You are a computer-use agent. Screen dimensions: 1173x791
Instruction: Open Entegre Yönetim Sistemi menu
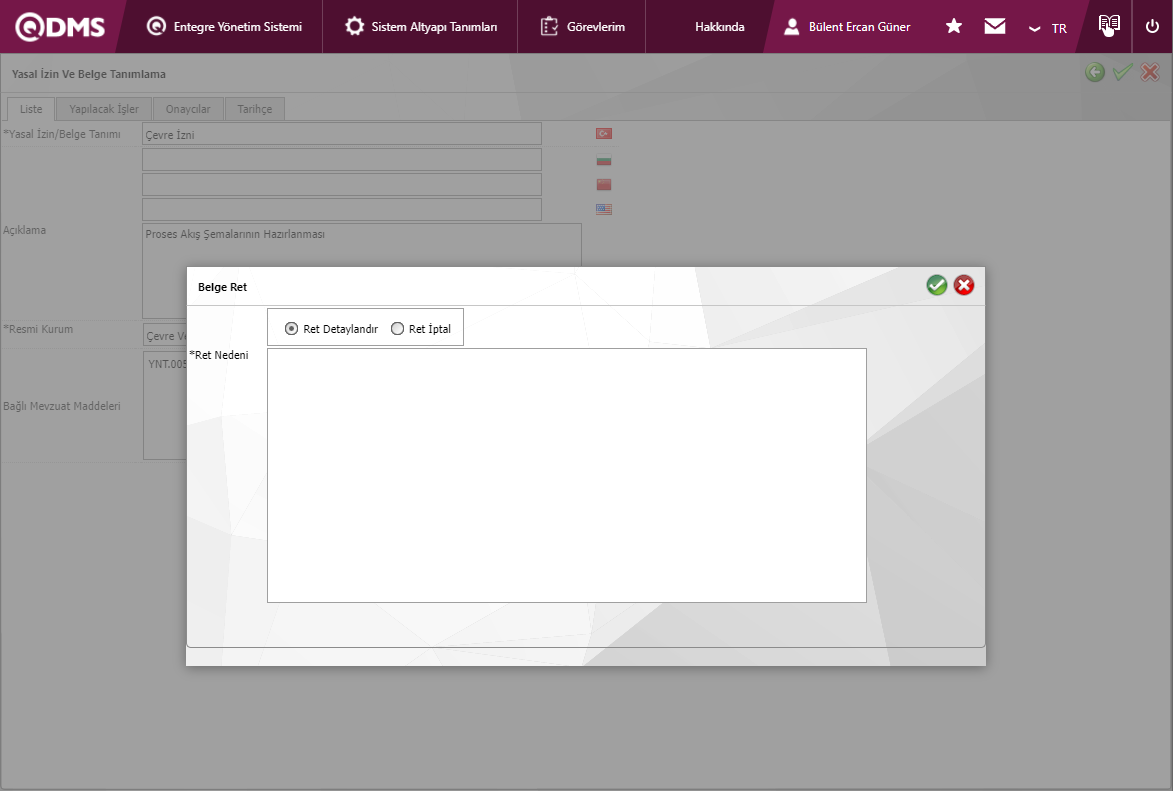coord(224,27)
